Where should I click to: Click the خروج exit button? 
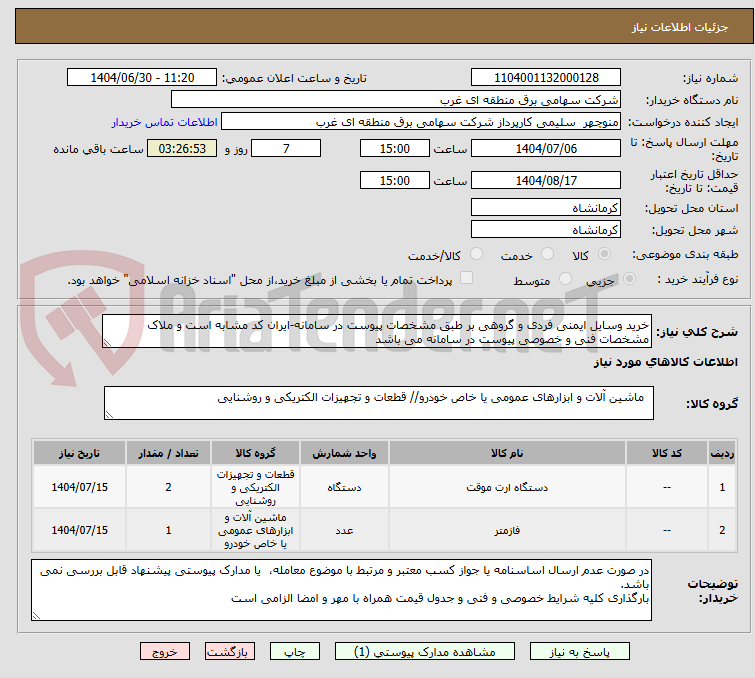(165, 652)
